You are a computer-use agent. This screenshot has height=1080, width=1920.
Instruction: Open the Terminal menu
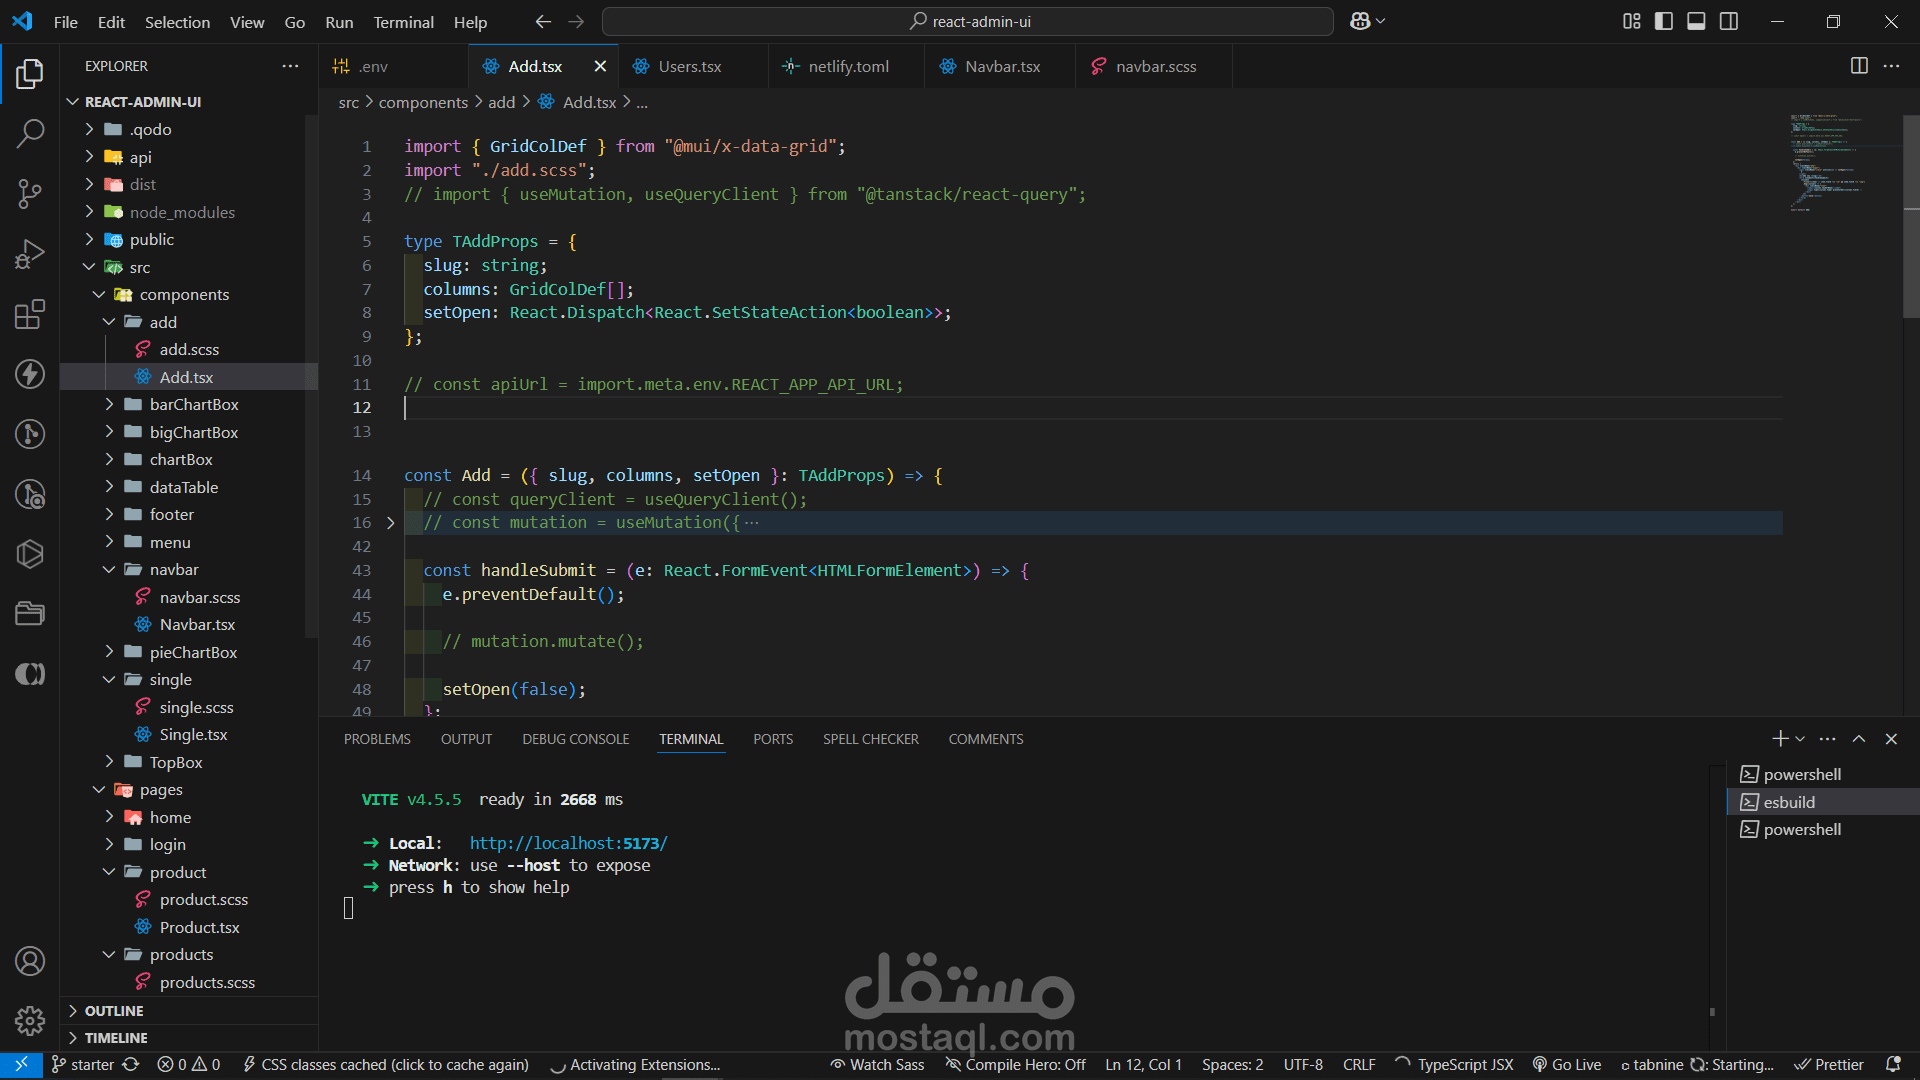click(403, 22)
